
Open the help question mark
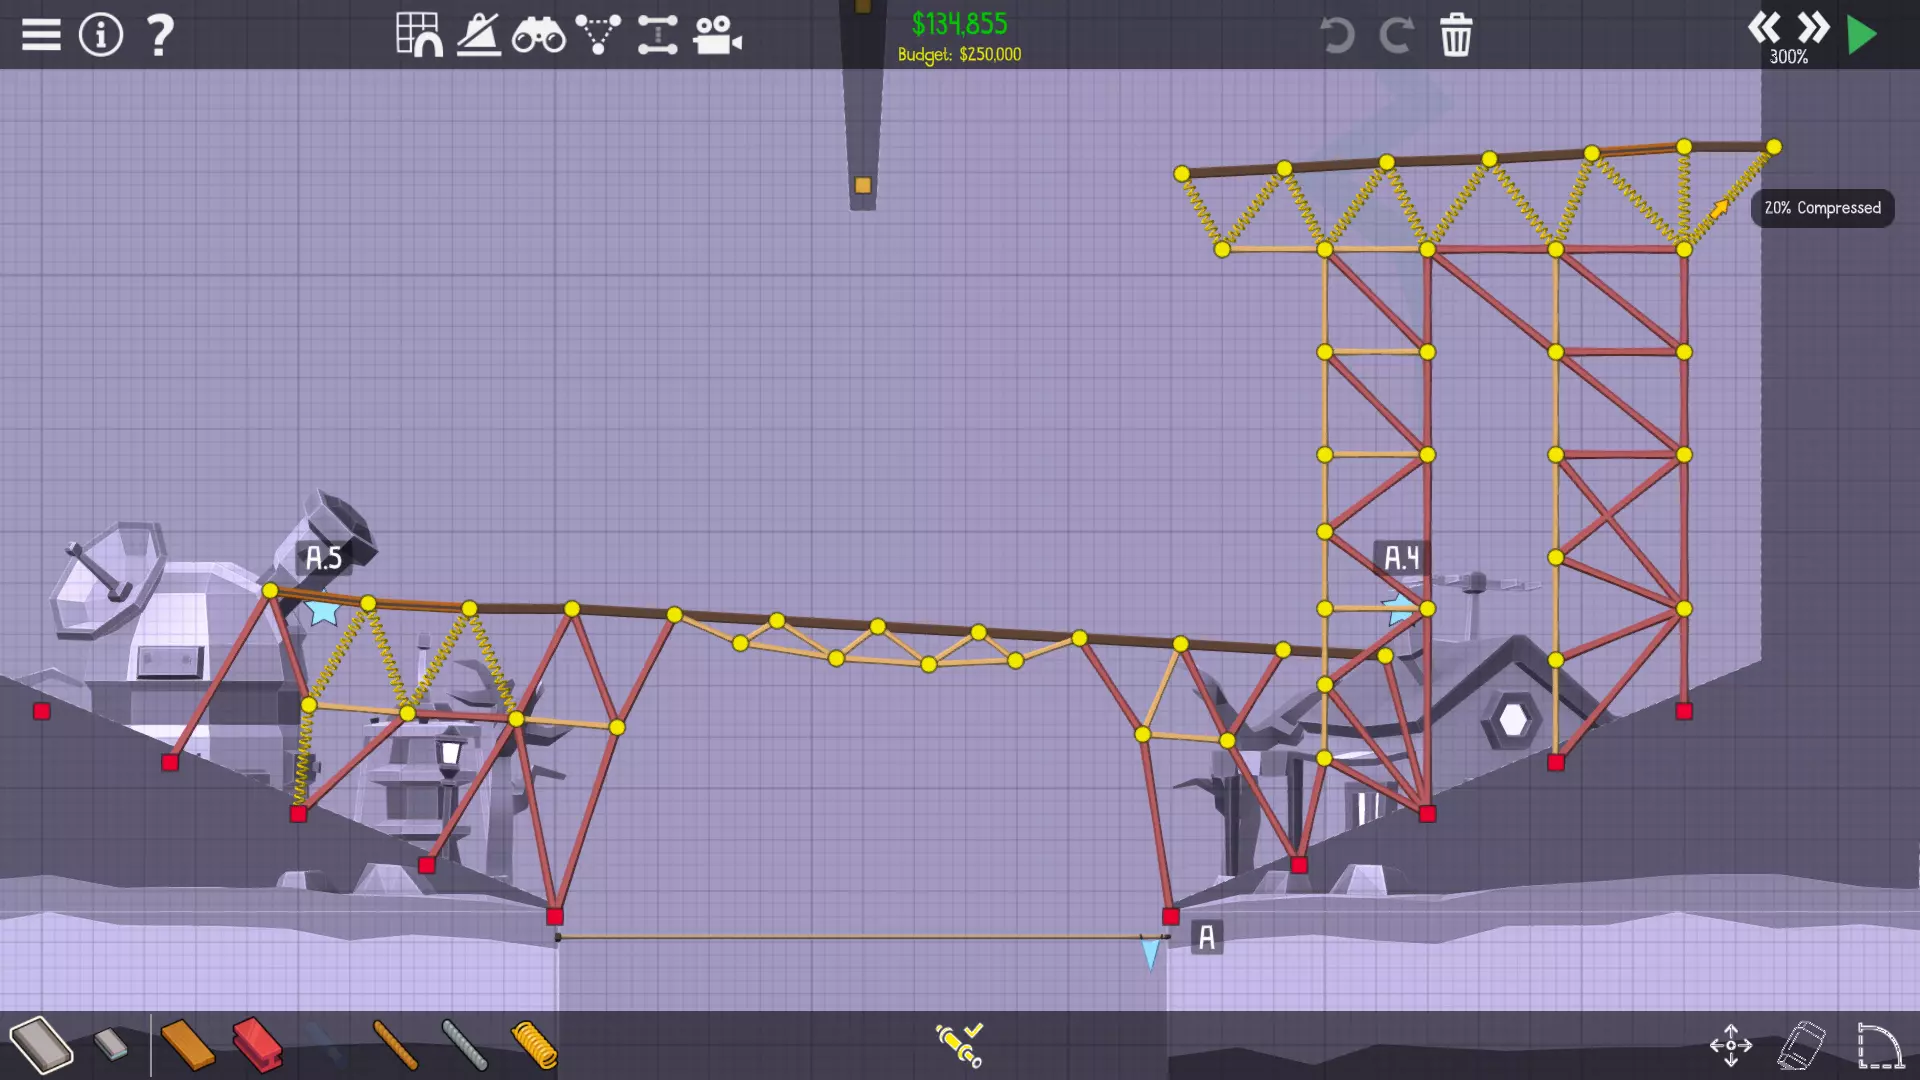pyautogui.click(x=160, y=35)
